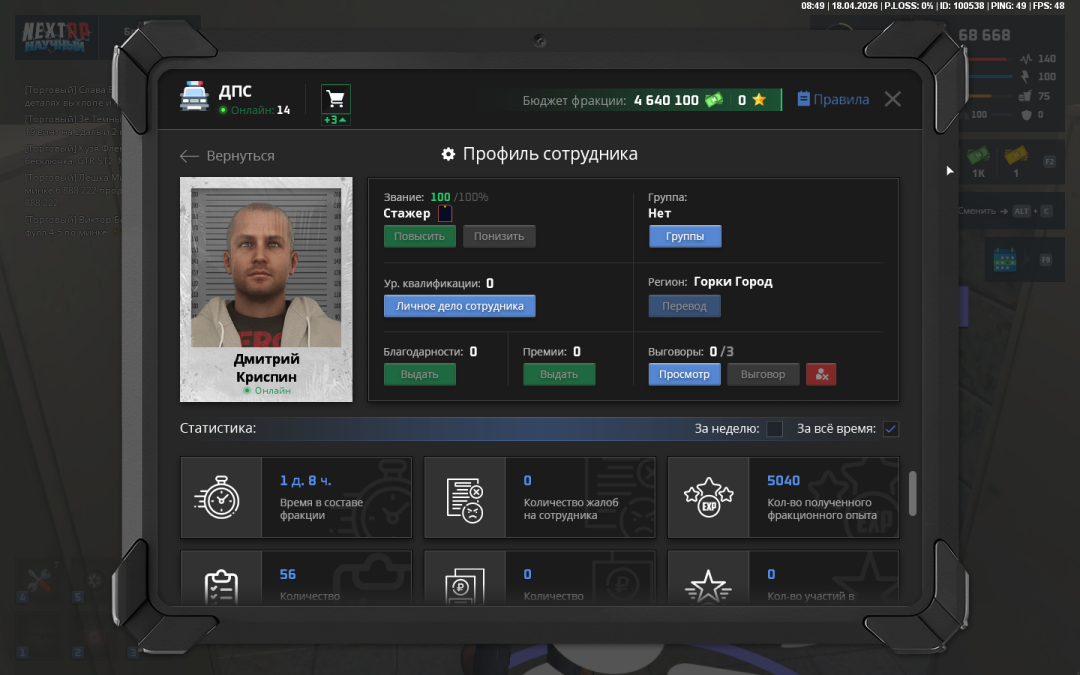Enable the 'За неделю' statistics checkbox
Viewport: 1080px width, 675px height.
point(774,429)
